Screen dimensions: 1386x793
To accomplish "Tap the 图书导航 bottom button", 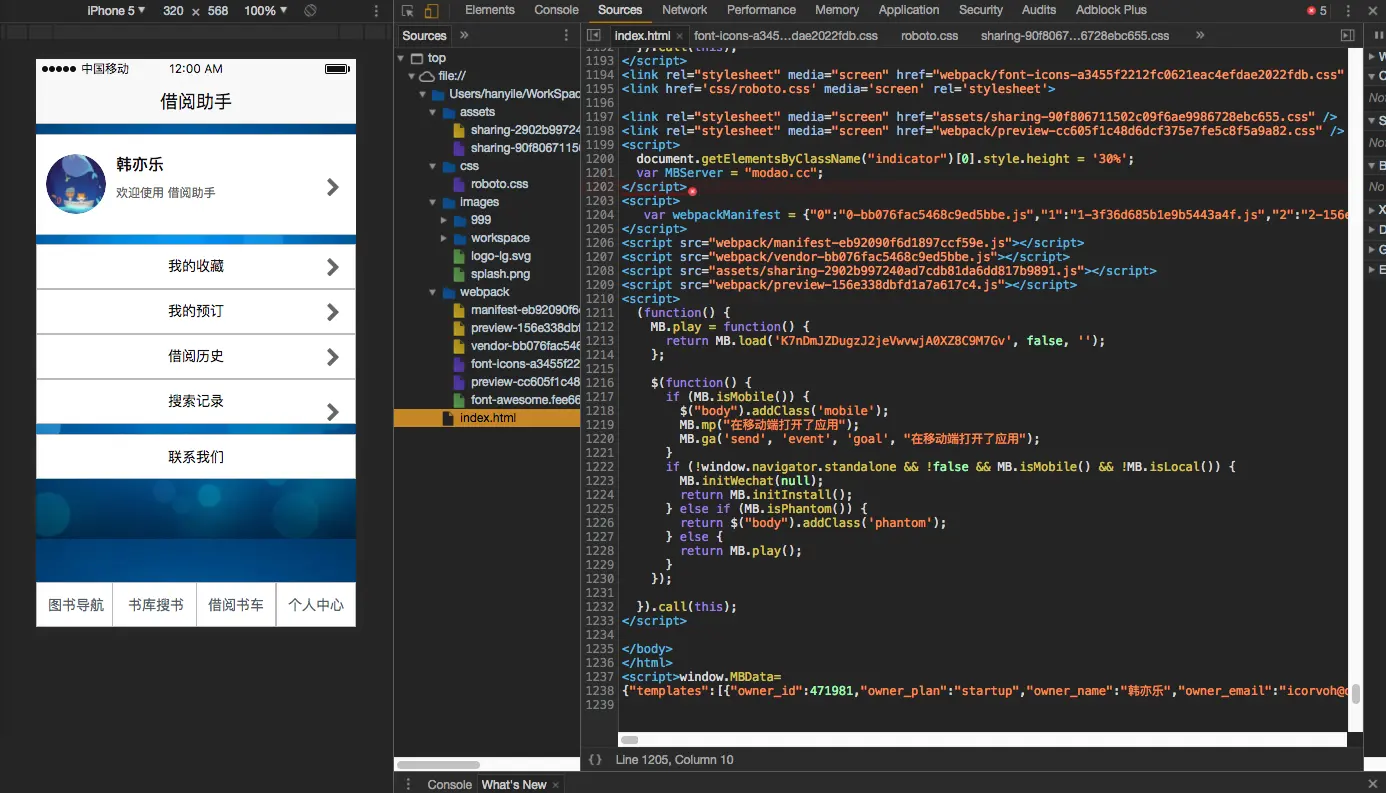I will [75, 605].
